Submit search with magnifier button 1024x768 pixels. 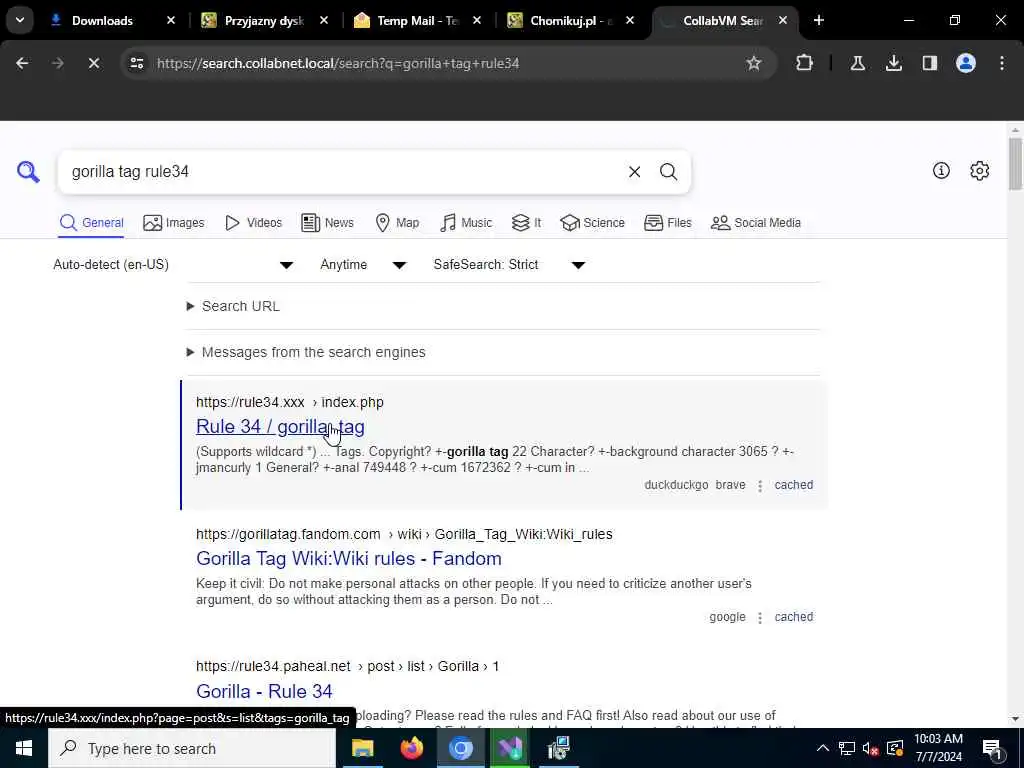(x=668, y=172)
